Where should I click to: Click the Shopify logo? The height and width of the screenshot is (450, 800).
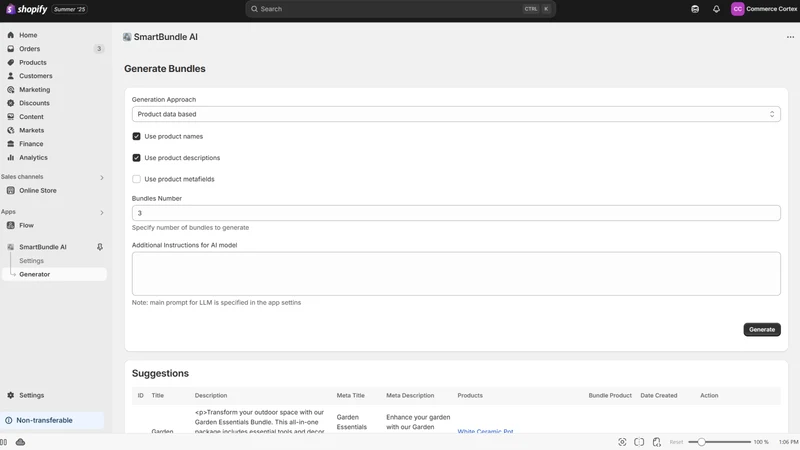[x=27, y=9]
